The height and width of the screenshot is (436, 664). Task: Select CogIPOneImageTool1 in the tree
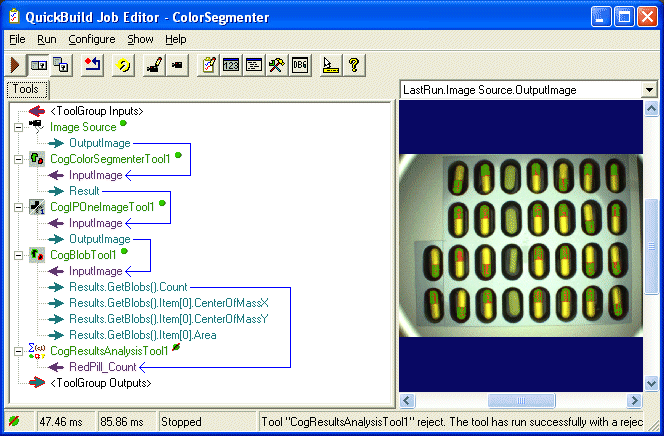click(102, 207)
